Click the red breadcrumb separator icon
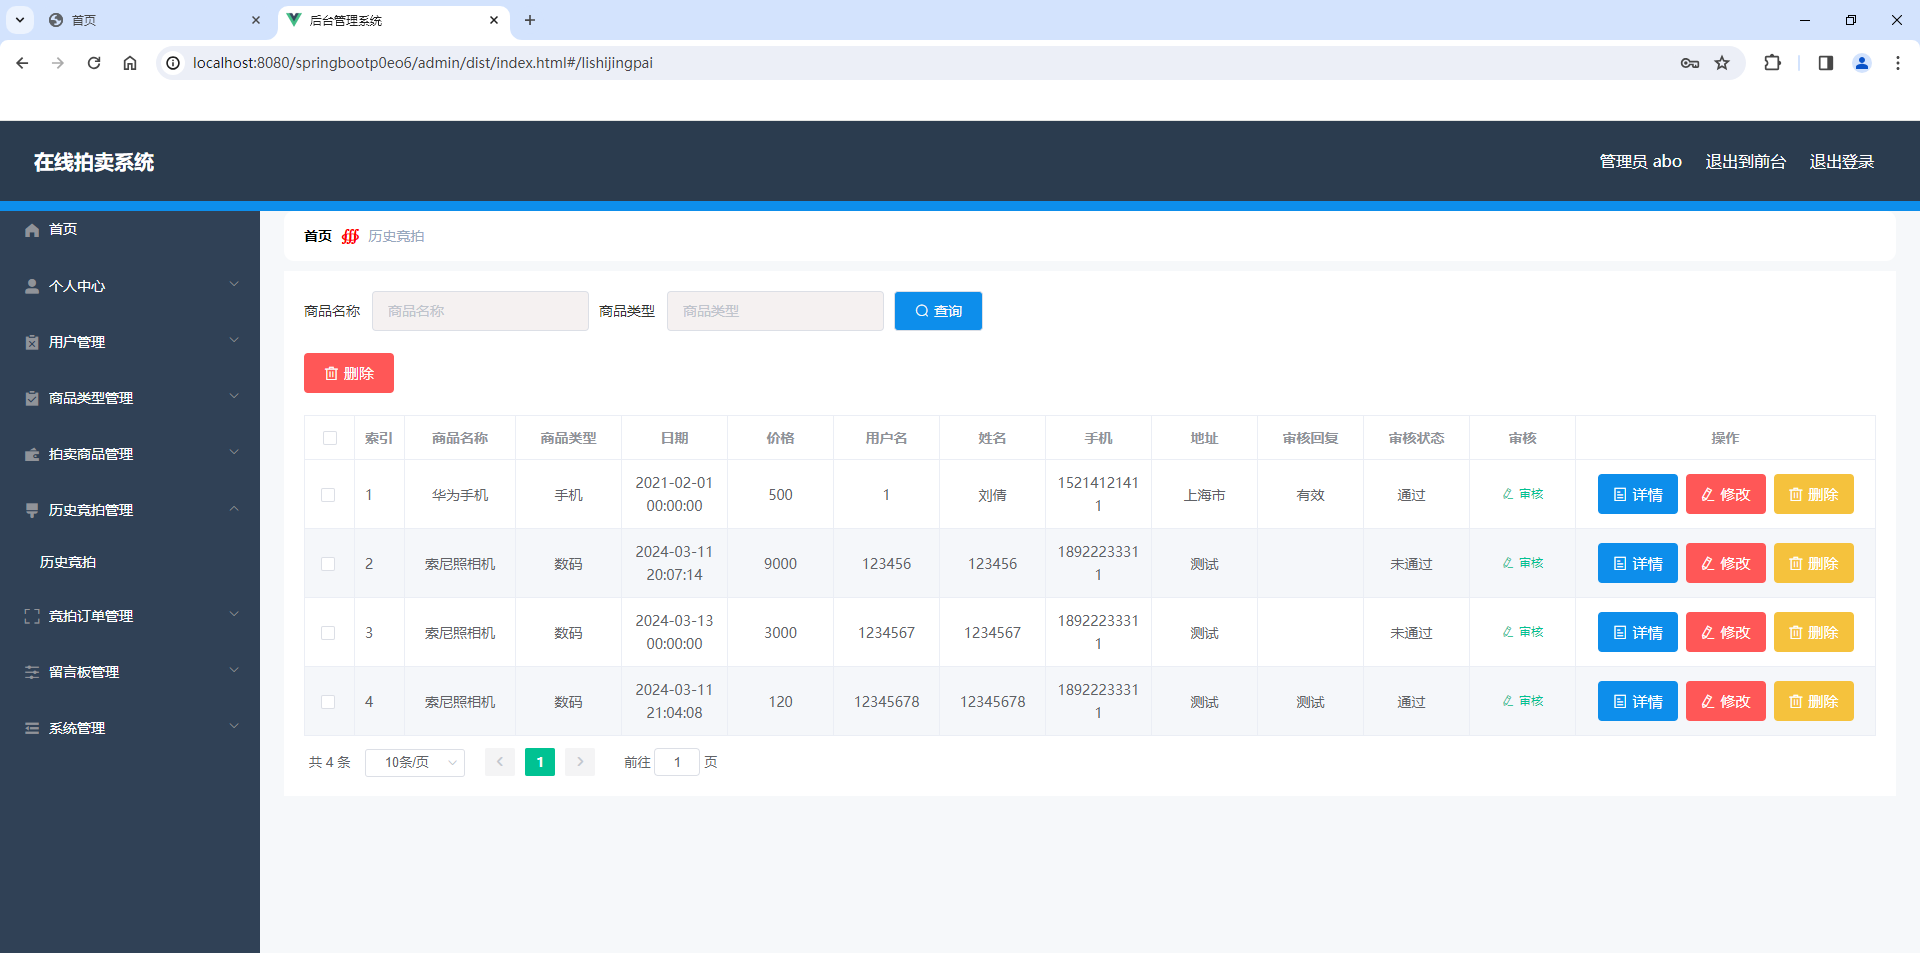The width and height of the screenshot is (1920, 953). [350, 236]
